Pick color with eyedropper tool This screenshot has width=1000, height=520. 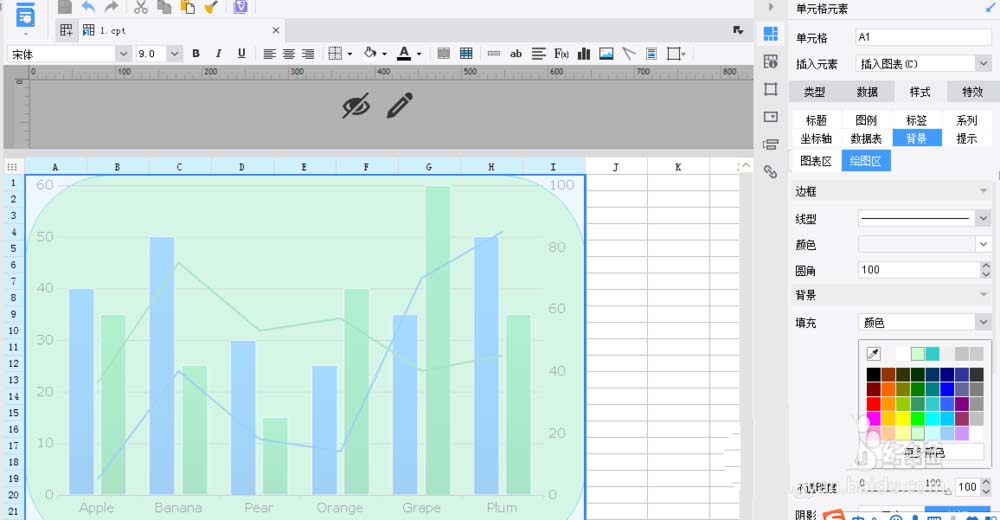point(873,353)
